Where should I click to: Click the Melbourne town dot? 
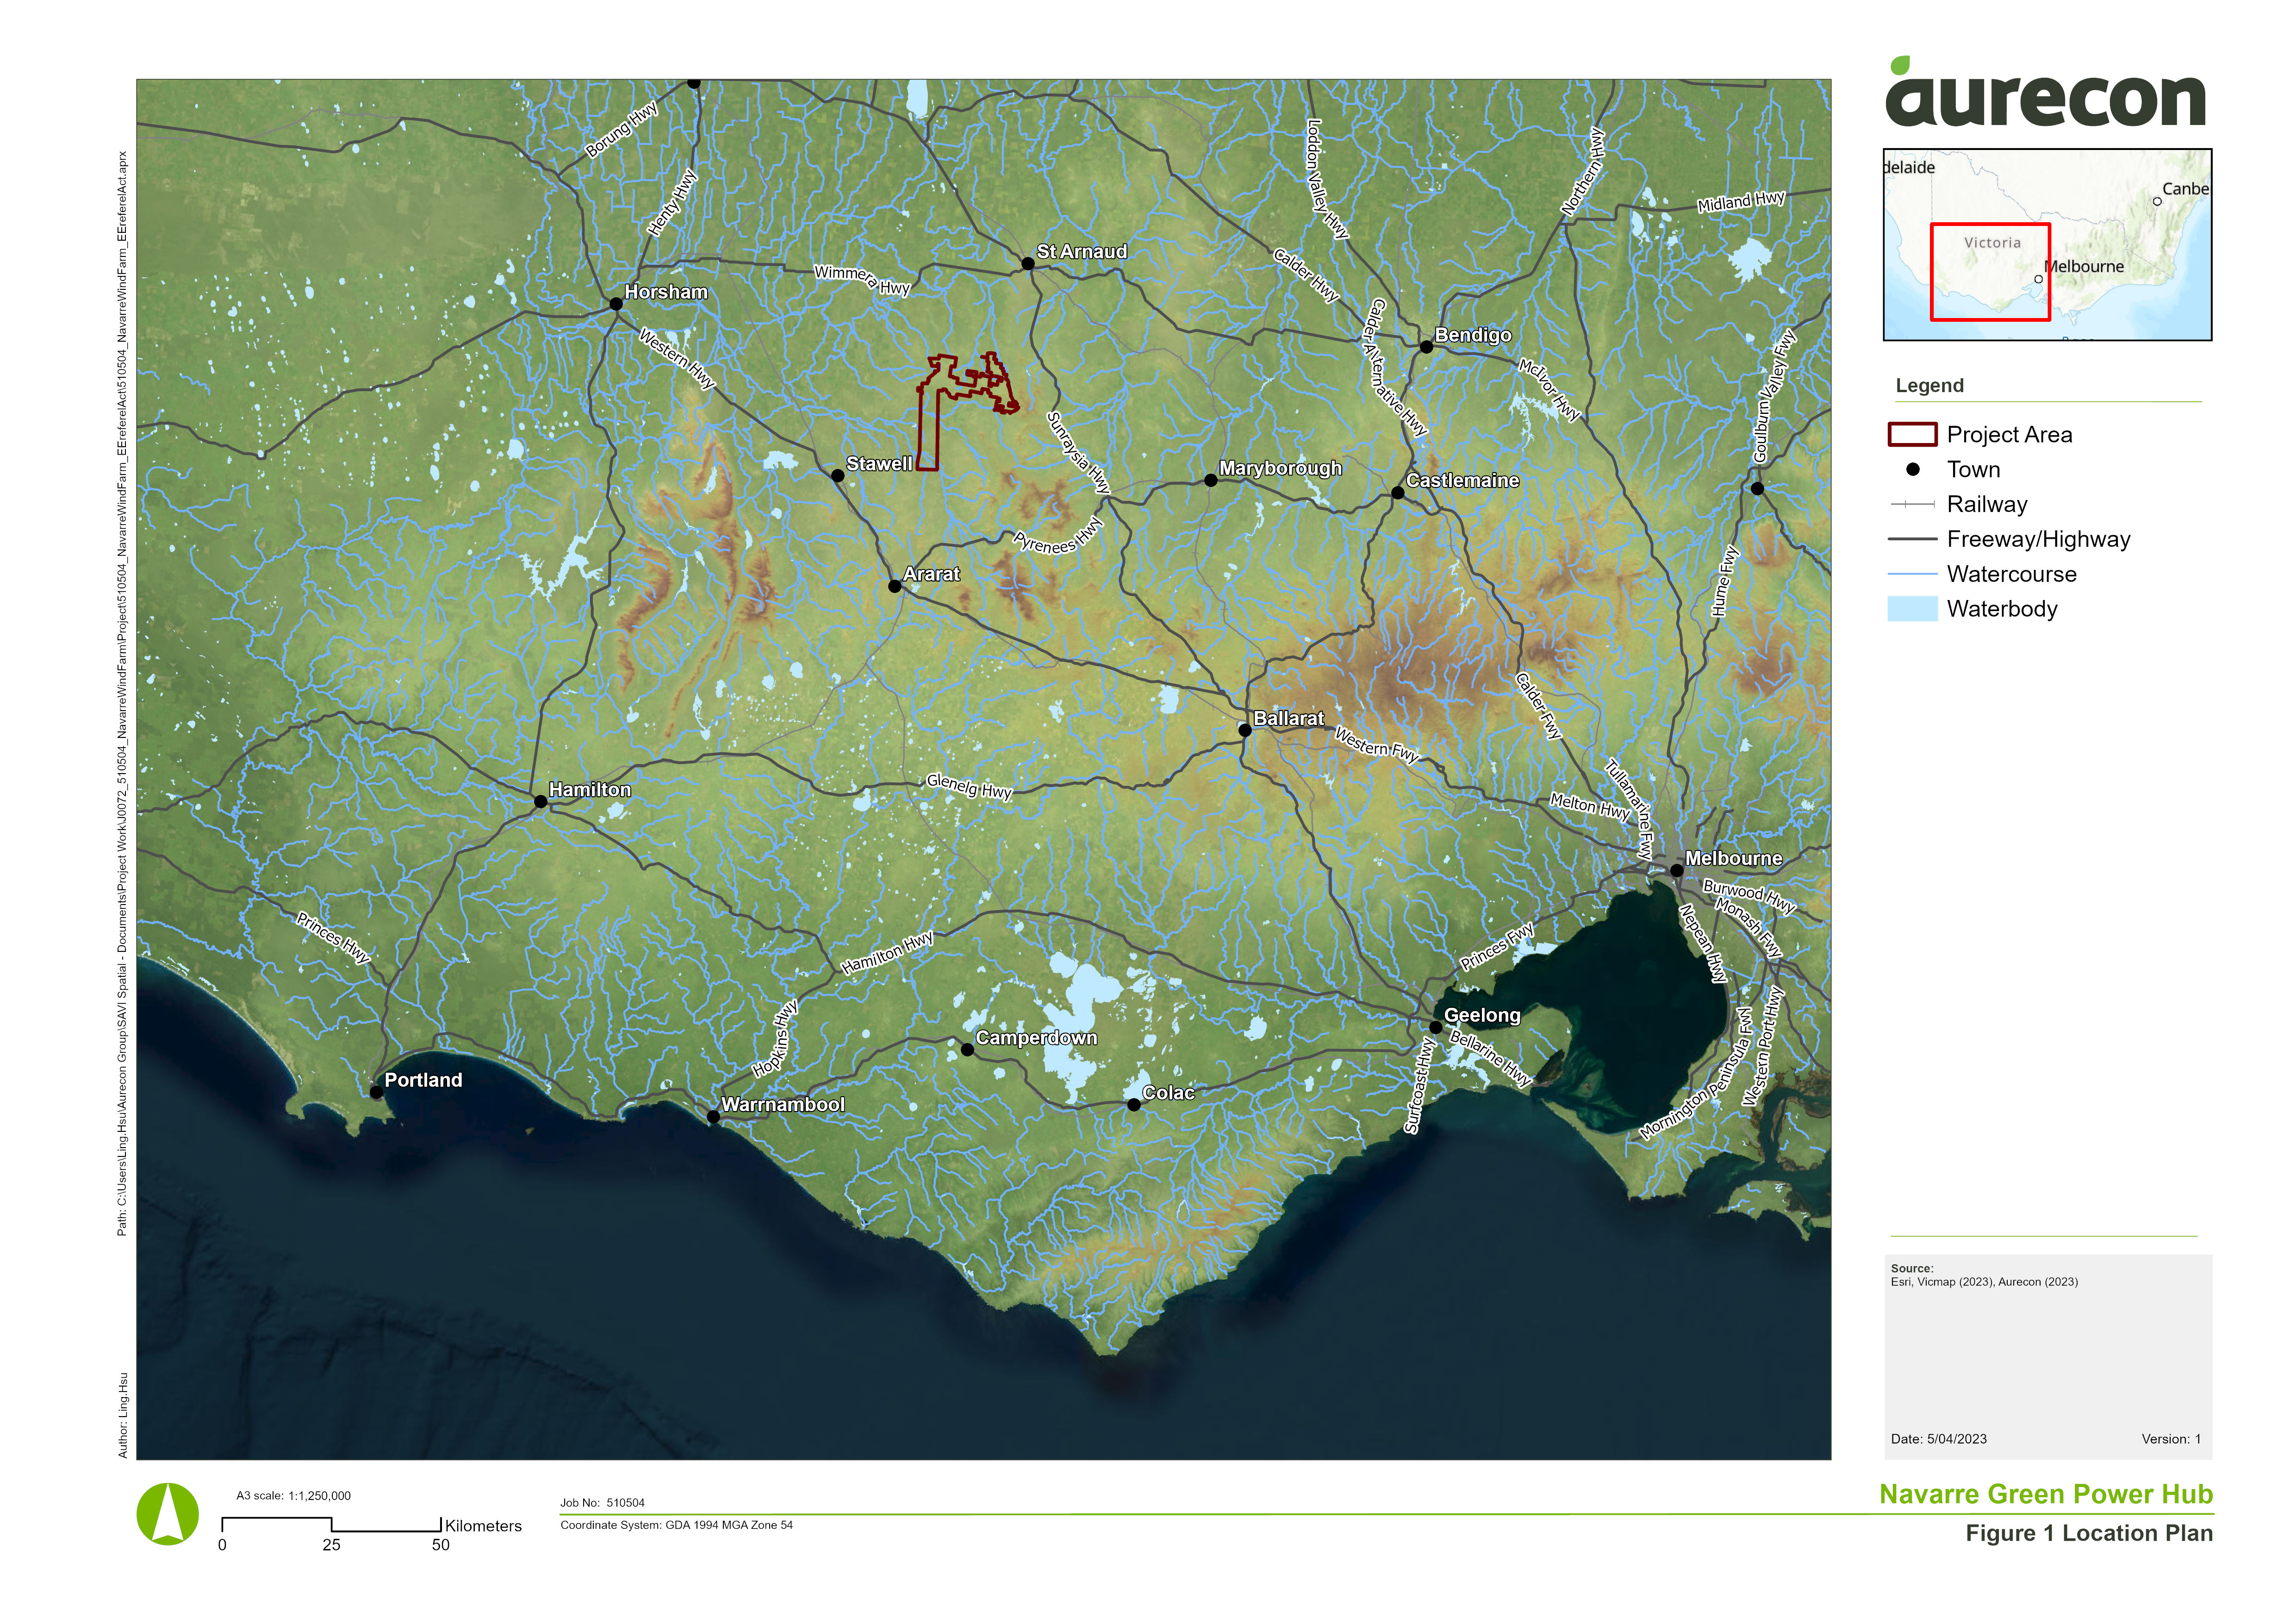(1677, 871)
